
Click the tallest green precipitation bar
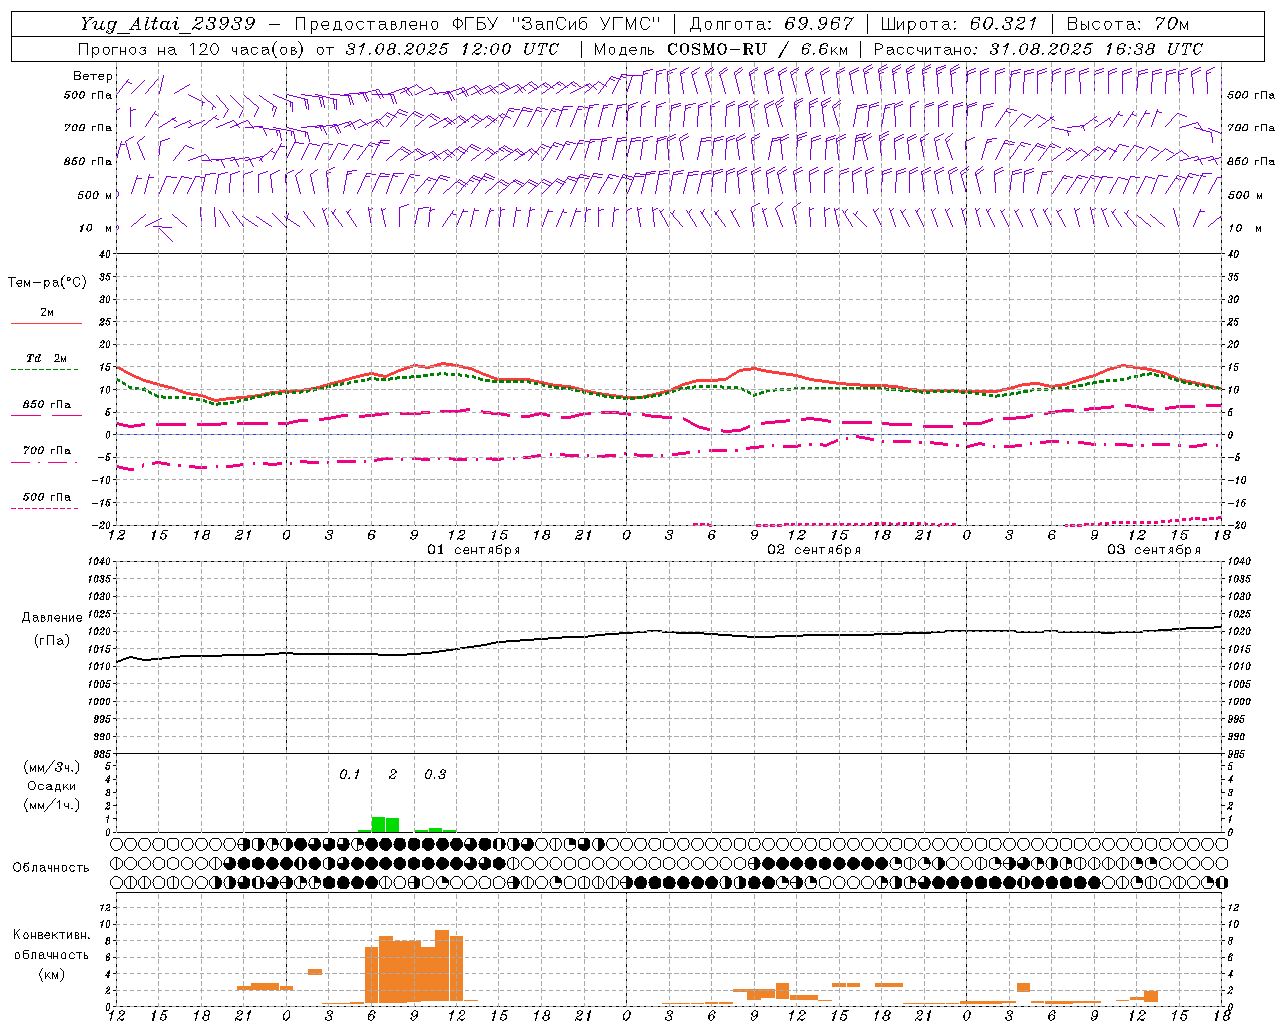point(378,824)
